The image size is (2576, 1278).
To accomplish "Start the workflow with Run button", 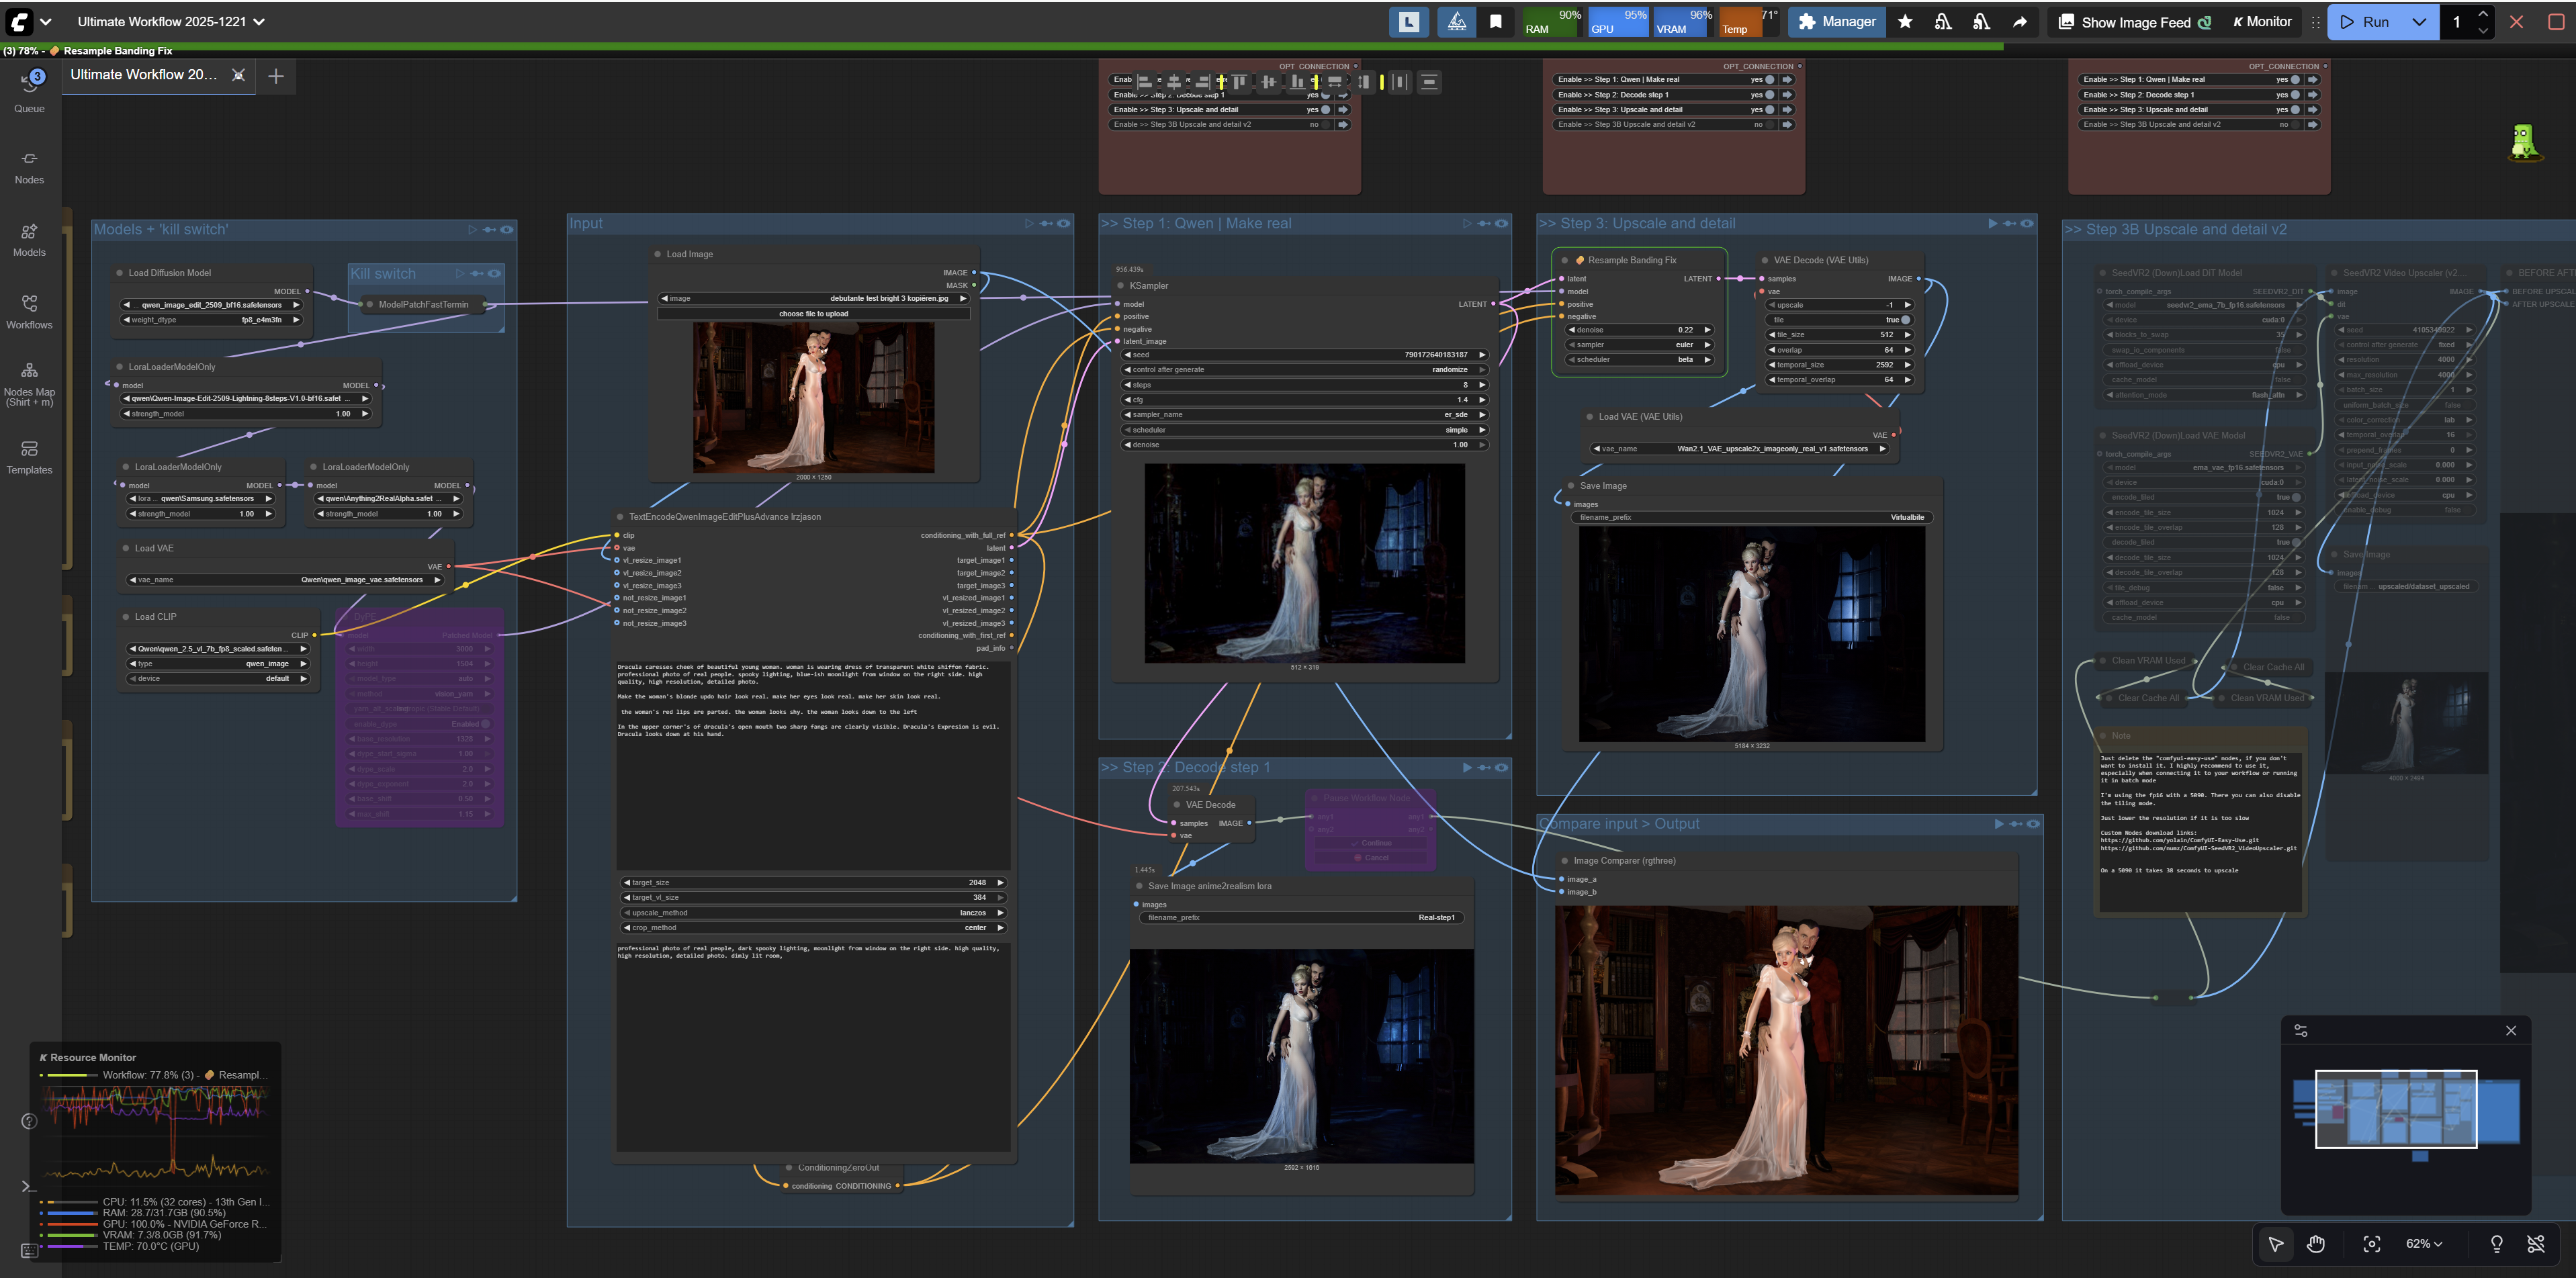I will [x=2366, y=22].
